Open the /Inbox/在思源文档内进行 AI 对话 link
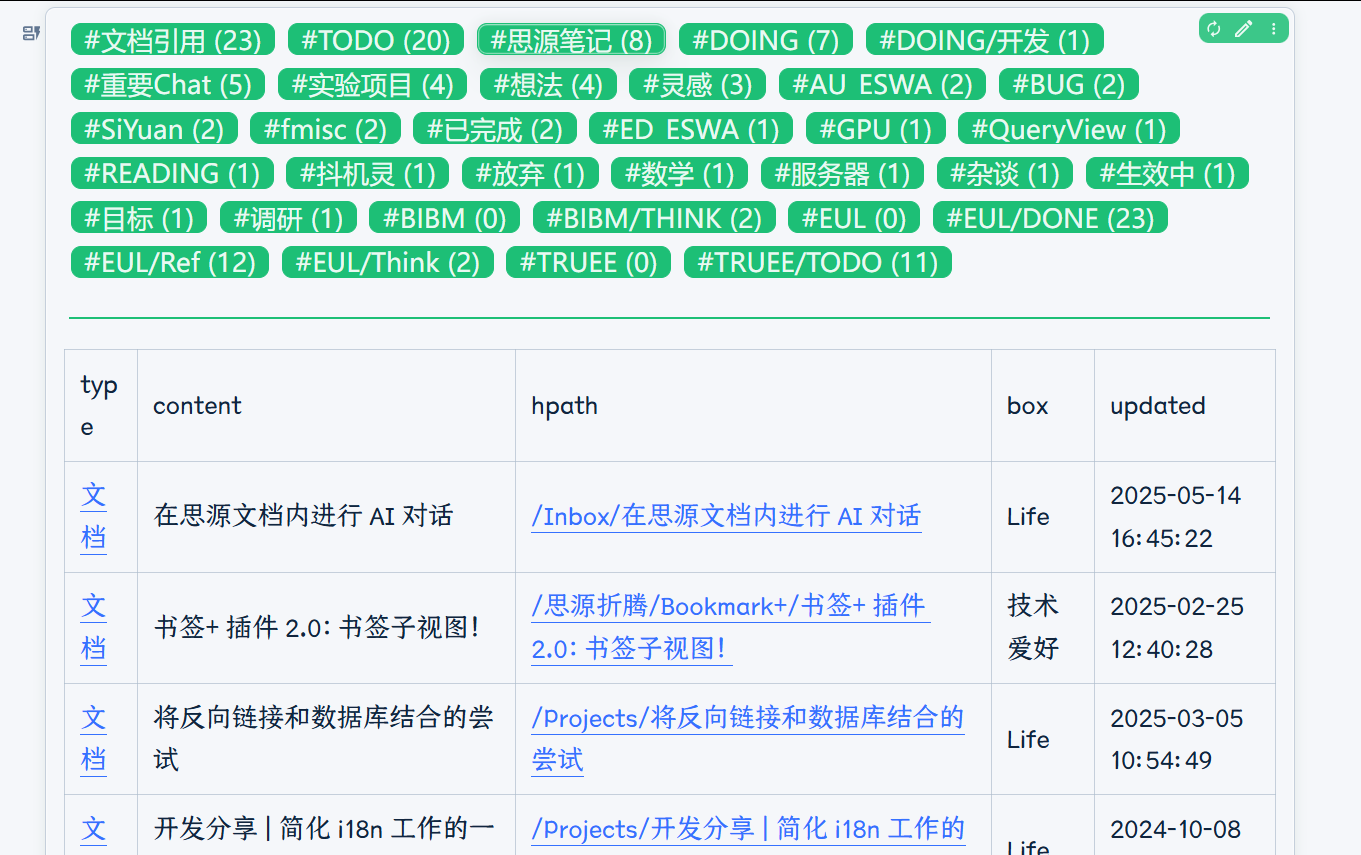The width and height of the screenshot is (1361, 855). tap(726, 517)
